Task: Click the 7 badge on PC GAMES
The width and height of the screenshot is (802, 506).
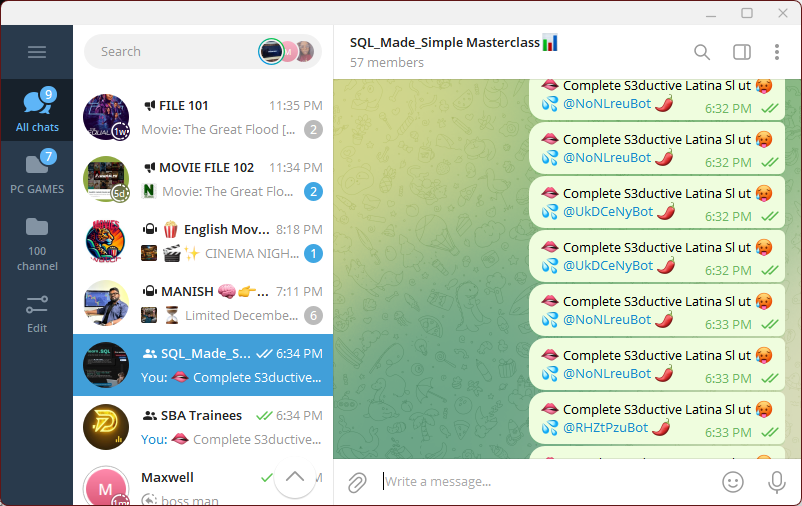Action: coord(48,156)
